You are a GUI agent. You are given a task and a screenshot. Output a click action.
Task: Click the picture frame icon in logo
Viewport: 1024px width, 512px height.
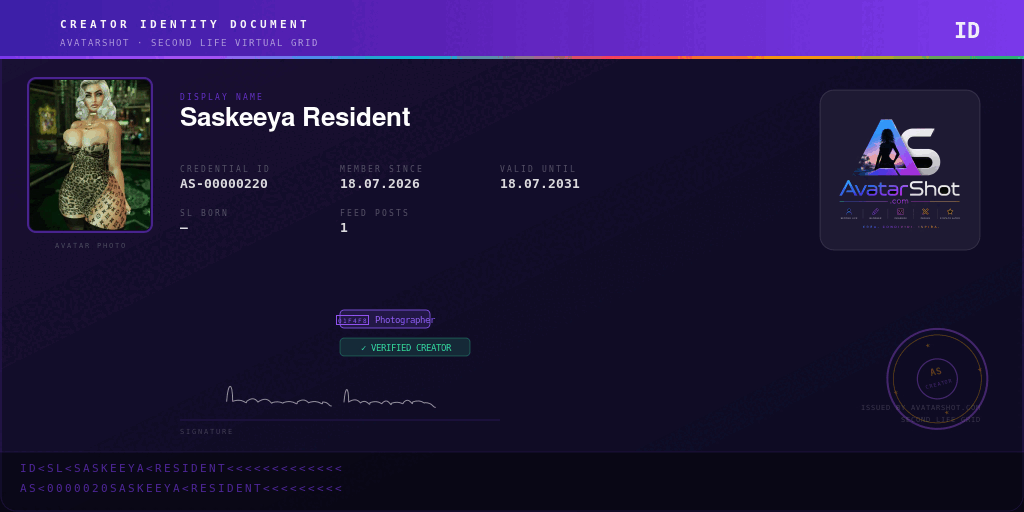coord(901,212)
